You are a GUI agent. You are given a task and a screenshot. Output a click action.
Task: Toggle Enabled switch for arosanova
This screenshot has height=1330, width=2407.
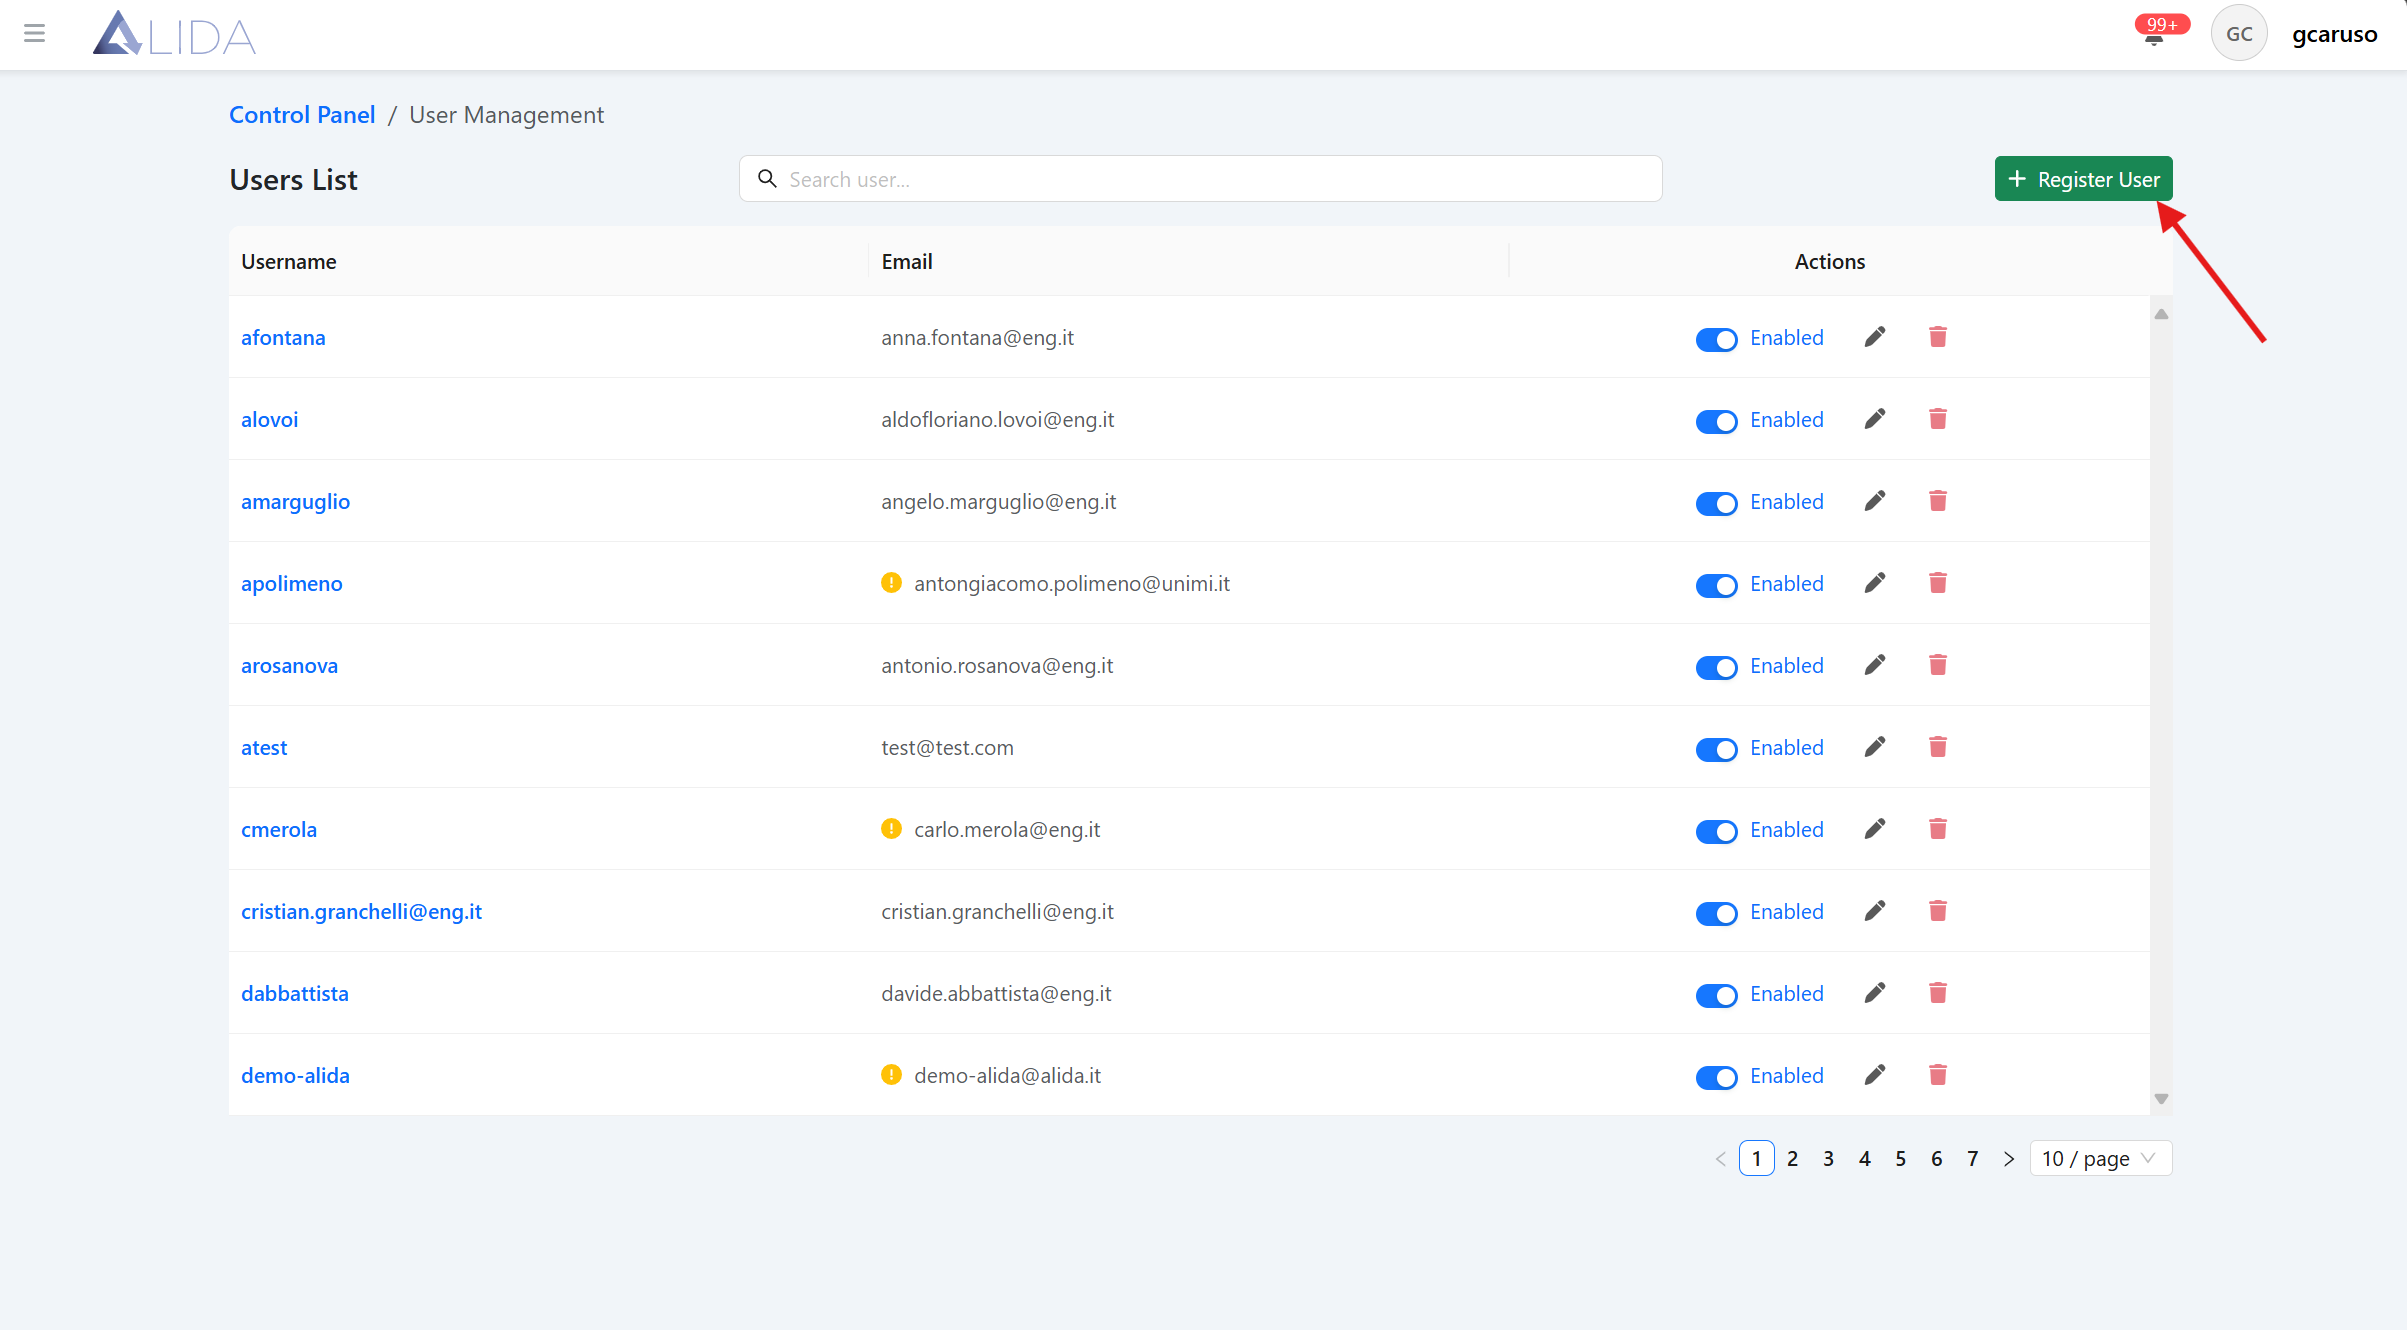click(x=1717, y=668)
